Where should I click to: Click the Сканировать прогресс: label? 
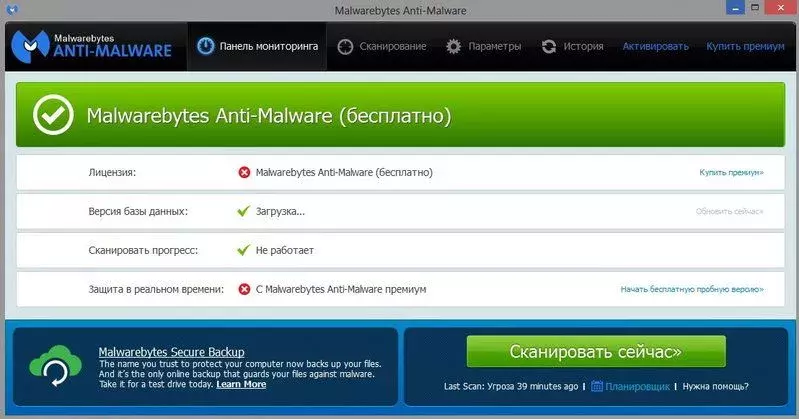[x=143, y=250]
